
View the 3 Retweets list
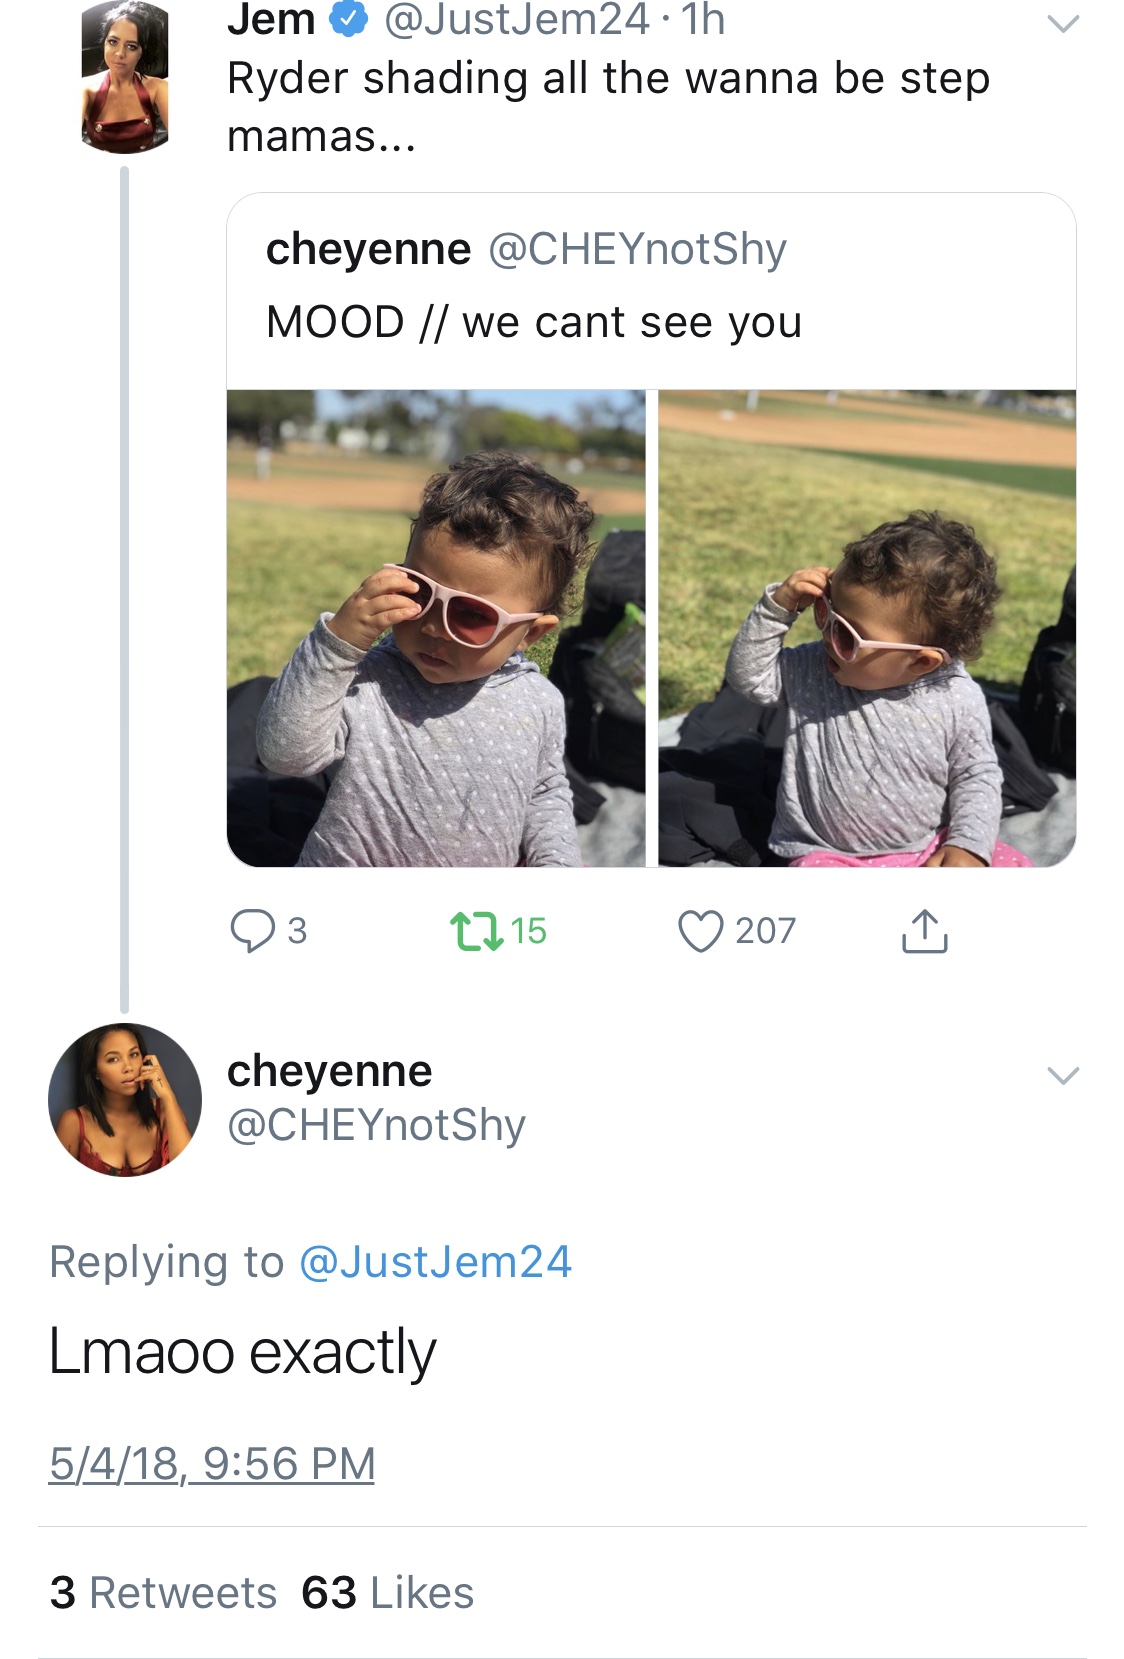pyautogui.click(x=163, y=1593)
